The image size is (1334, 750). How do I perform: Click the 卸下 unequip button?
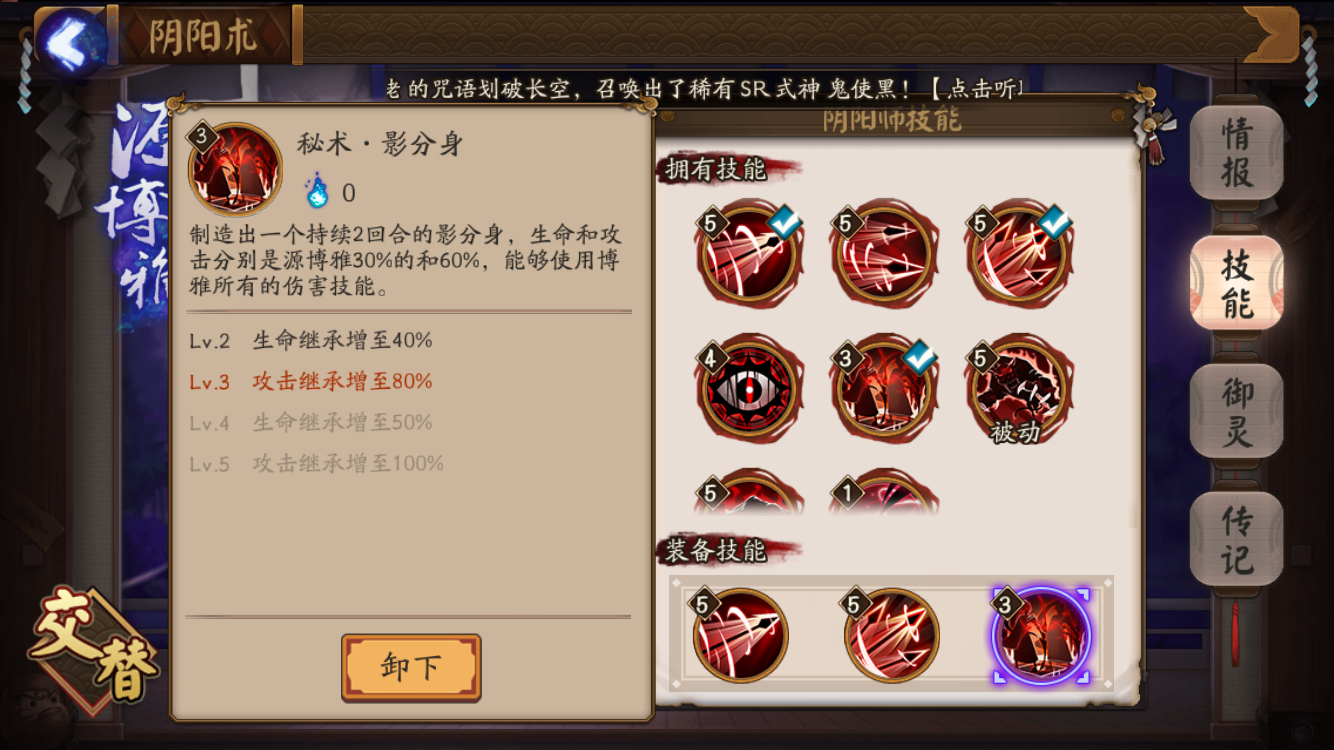(x=411, y=667)
